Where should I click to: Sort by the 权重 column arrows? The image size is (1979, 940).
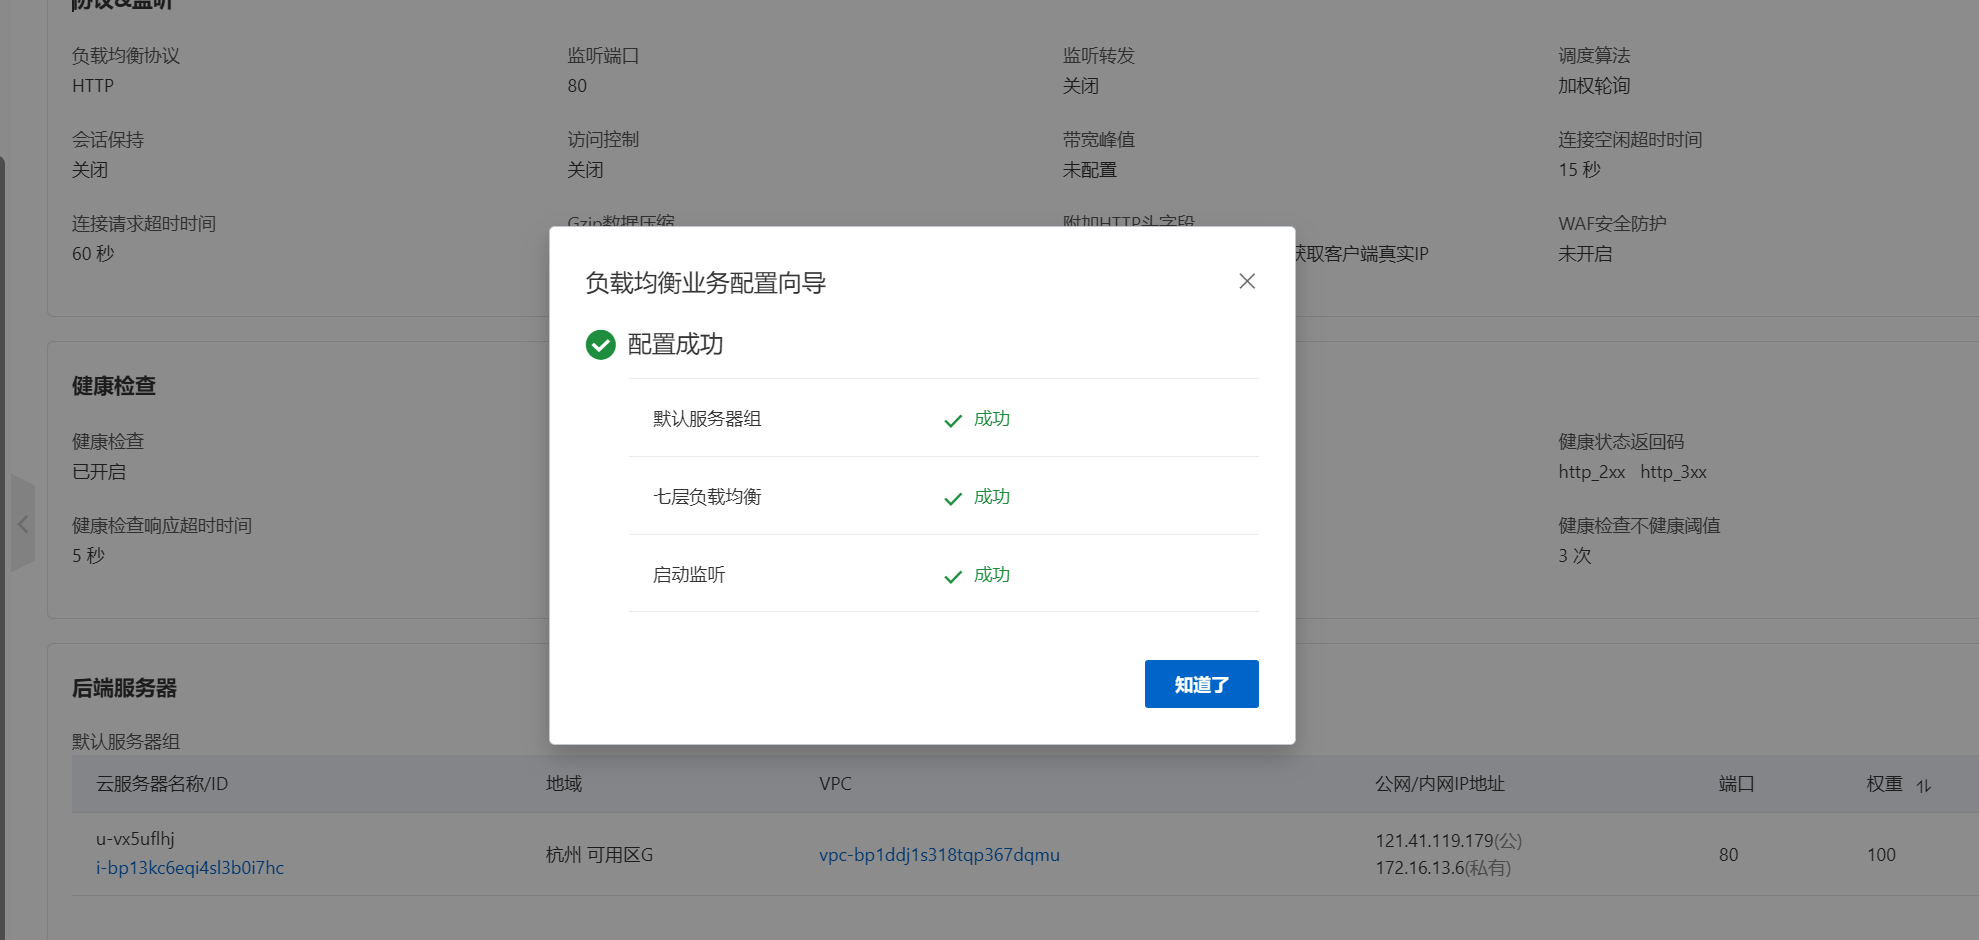coord(1923,786)
